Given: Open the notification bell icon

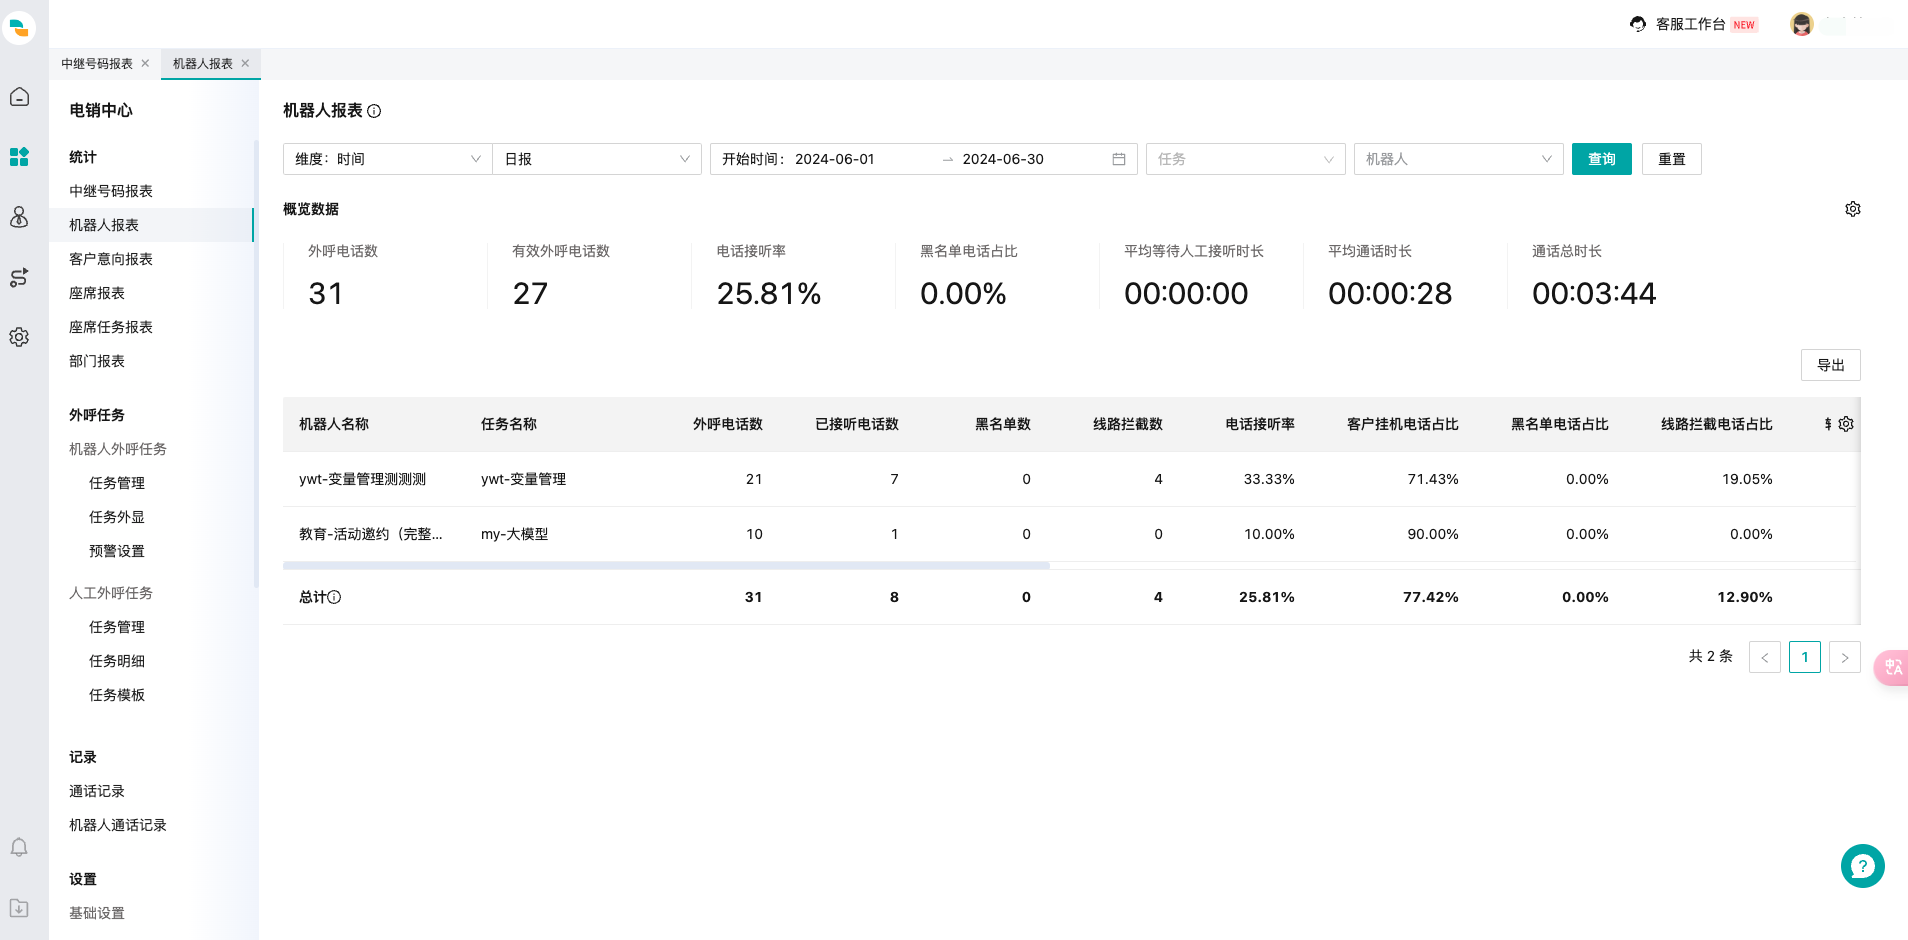Looking at the screenshot, I should pos(19,848).
